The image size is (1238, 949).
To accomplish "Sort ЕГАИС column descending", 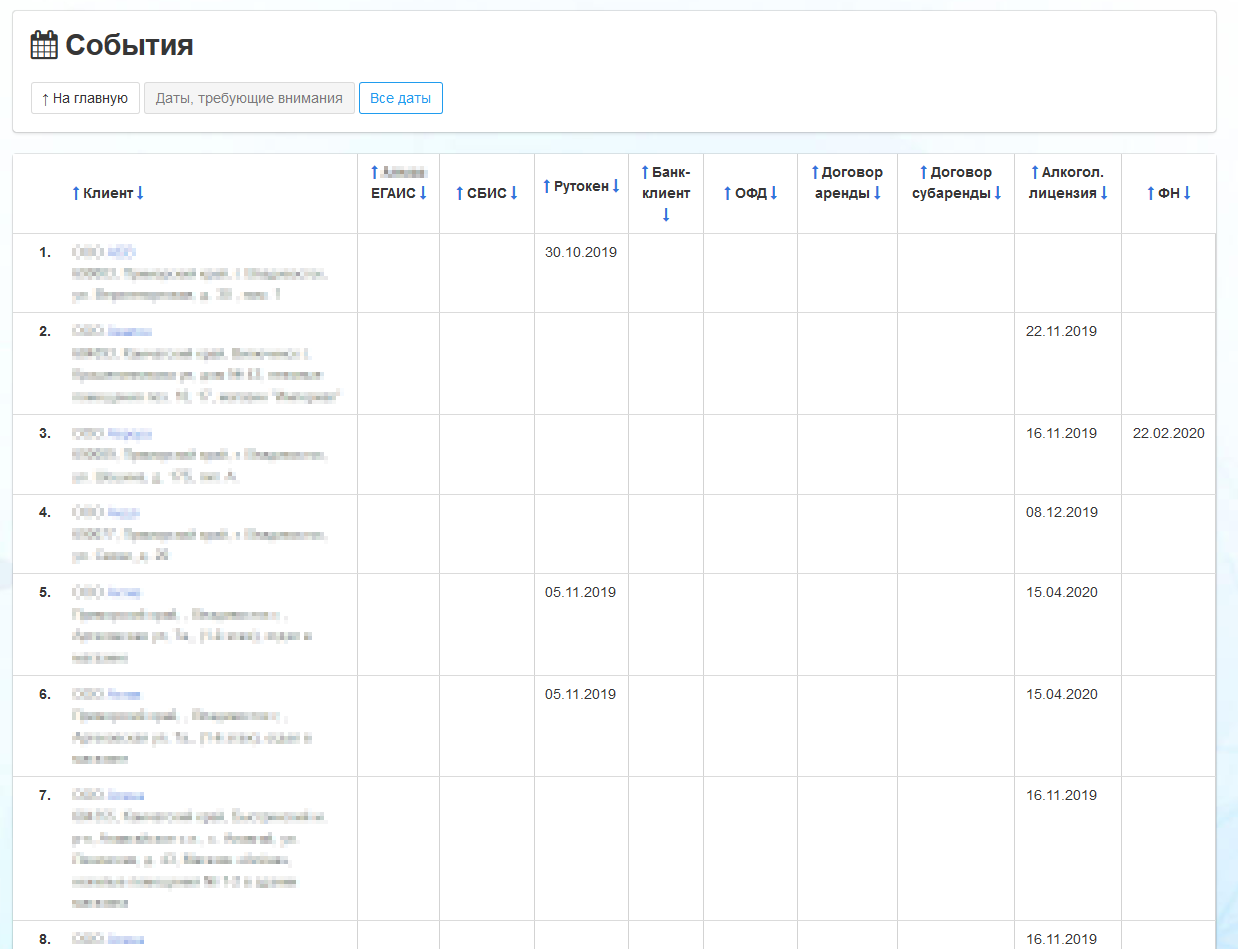I will click(x=423, y=193).
